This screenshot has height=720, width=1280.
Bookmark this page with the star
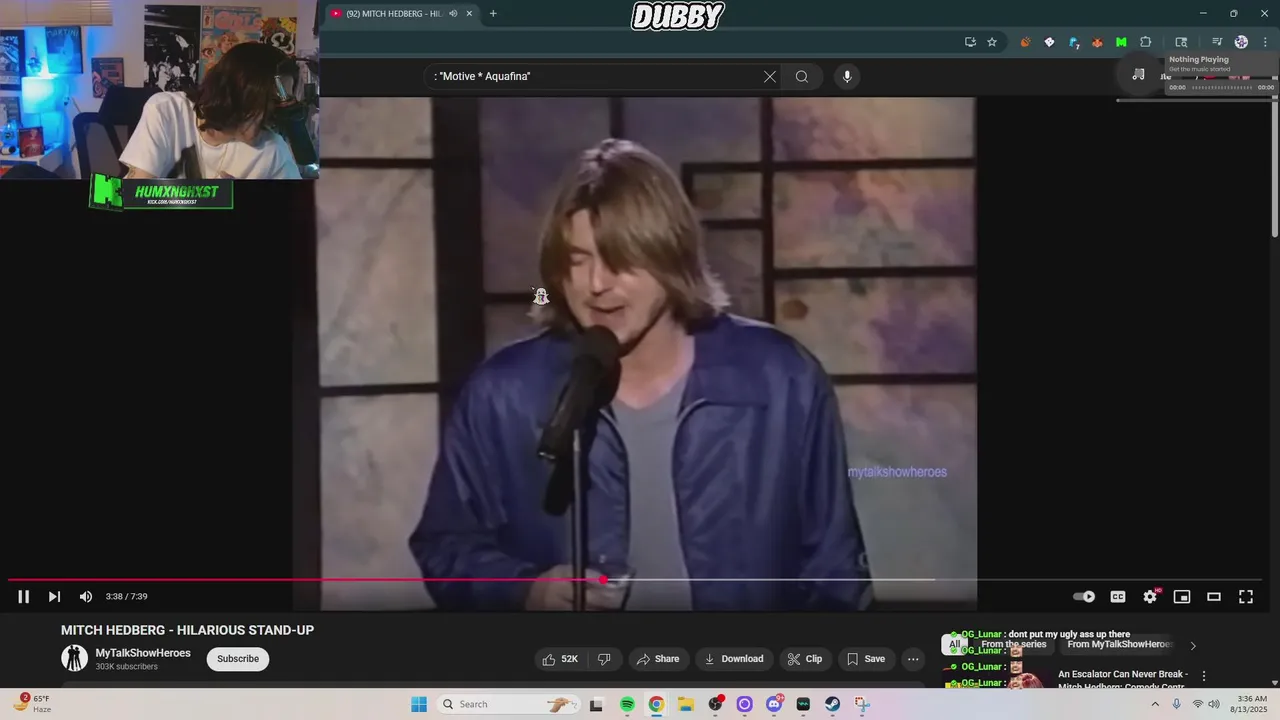(992, 42)
